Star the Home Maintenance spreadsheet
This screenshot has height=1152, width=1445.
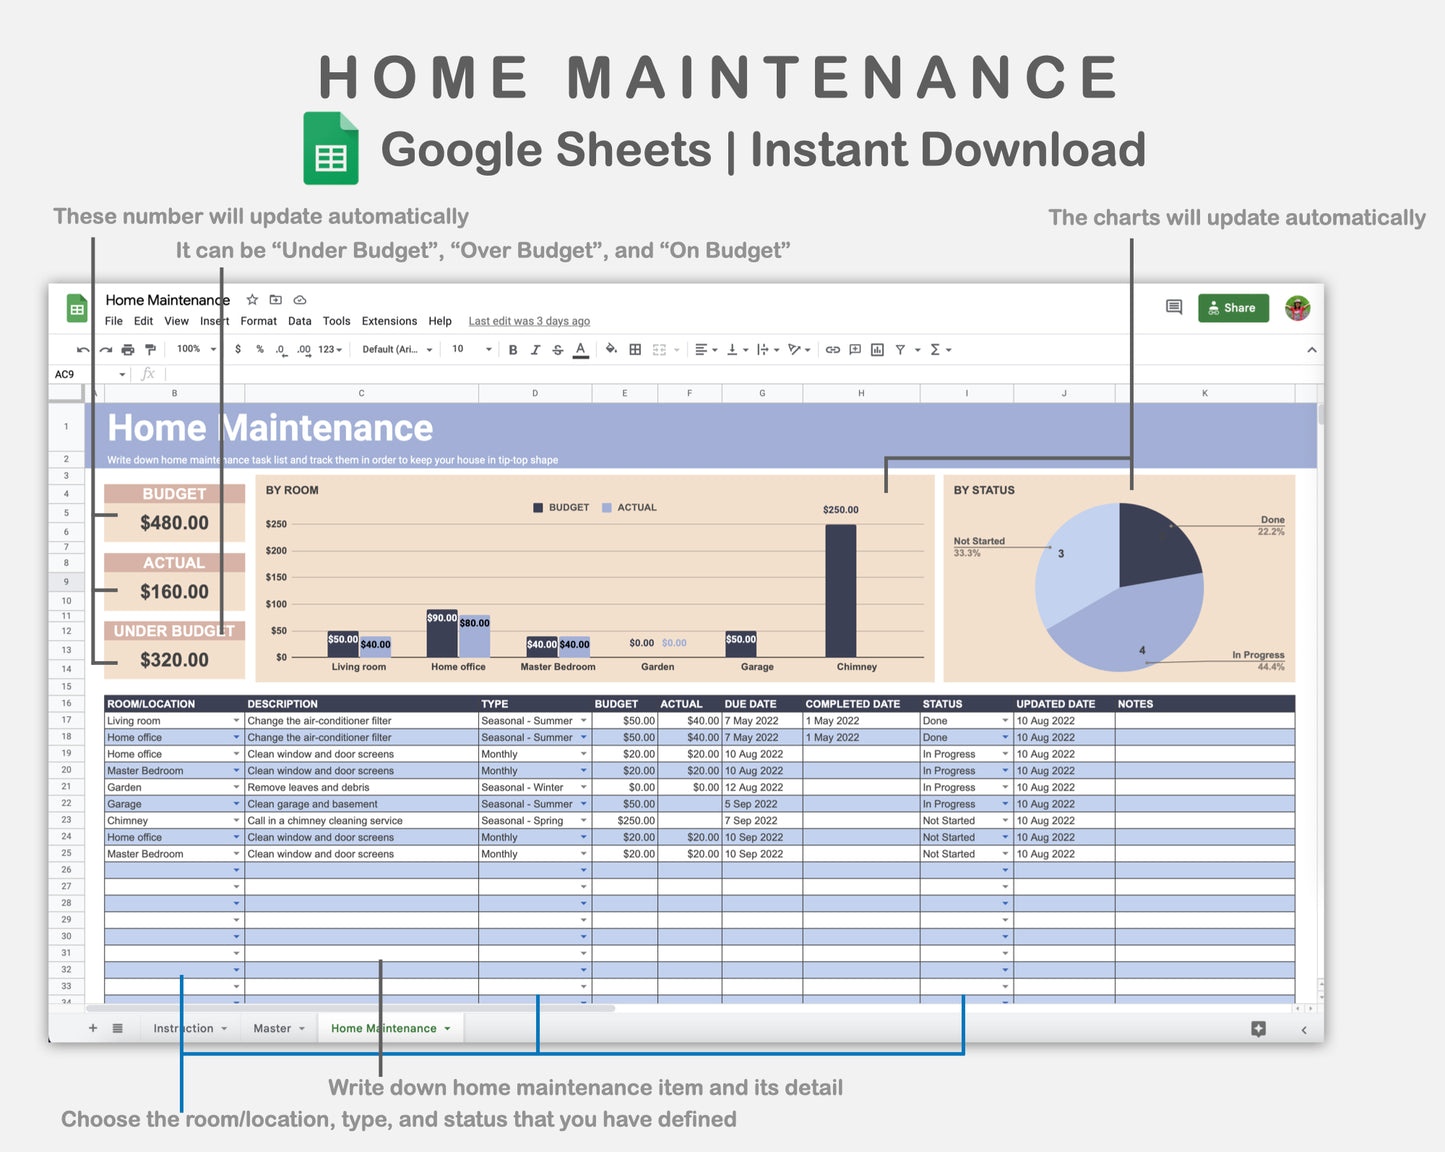coord(251,300)
